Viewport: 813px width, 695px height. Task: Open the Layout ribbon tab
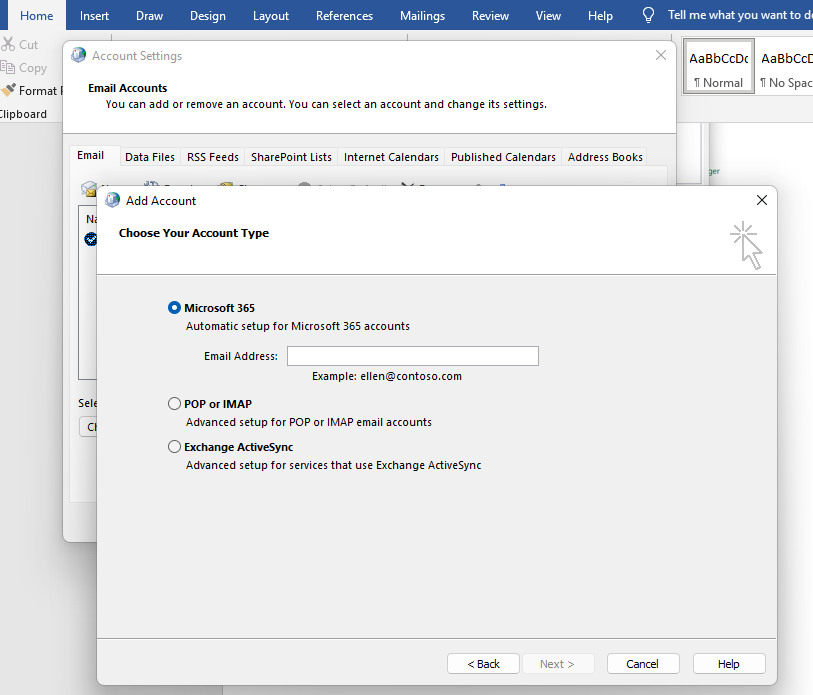point(271,16)
